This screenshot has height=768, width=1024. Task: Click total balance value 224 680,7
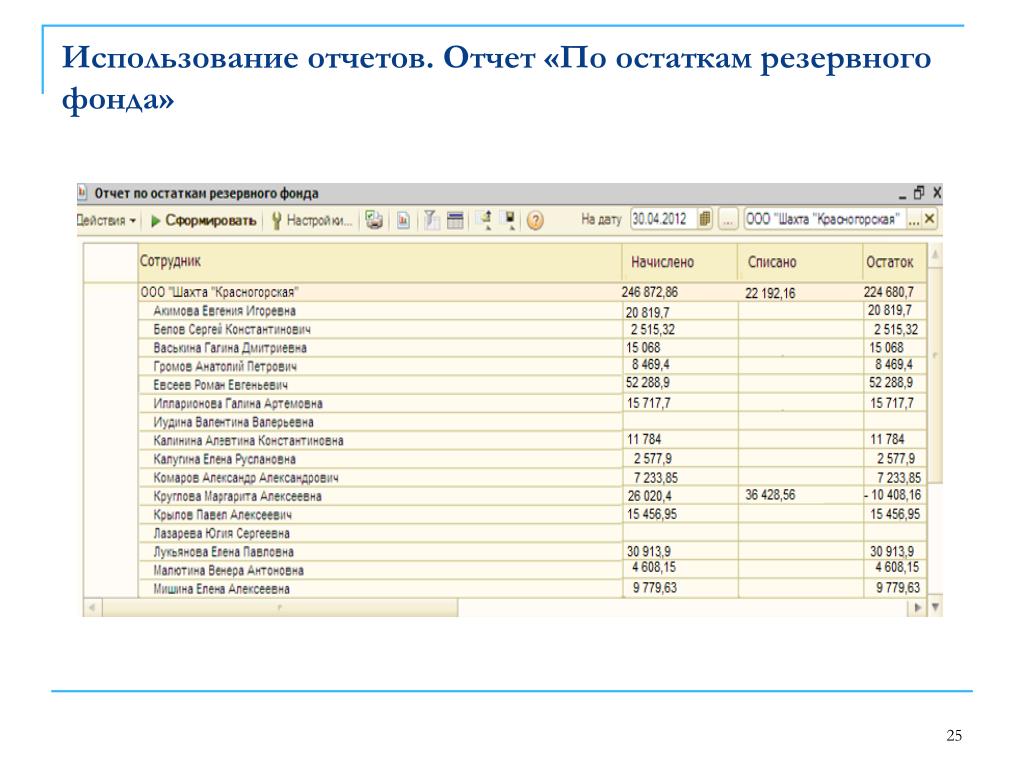[x=889, y=292]
